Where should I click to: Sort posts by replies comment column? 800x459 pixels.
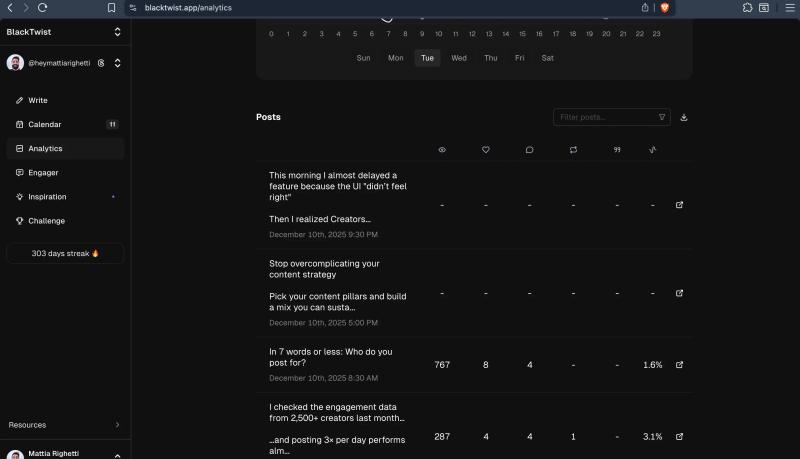[x=530, y=150]
